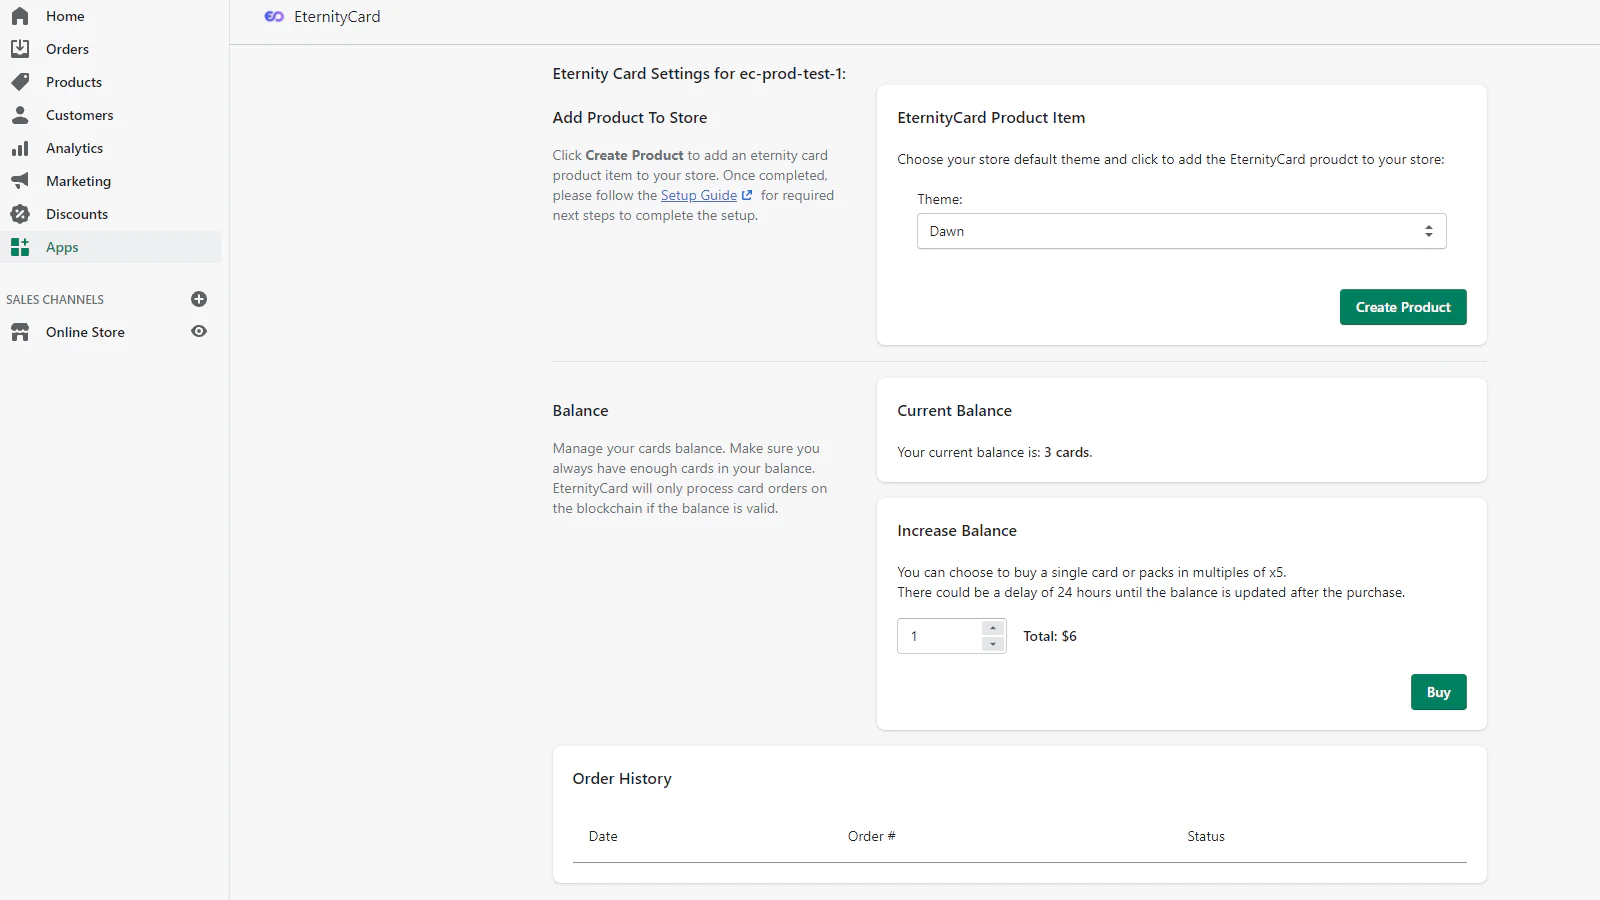Focus the card quantity input field

[x=940, y=636]
